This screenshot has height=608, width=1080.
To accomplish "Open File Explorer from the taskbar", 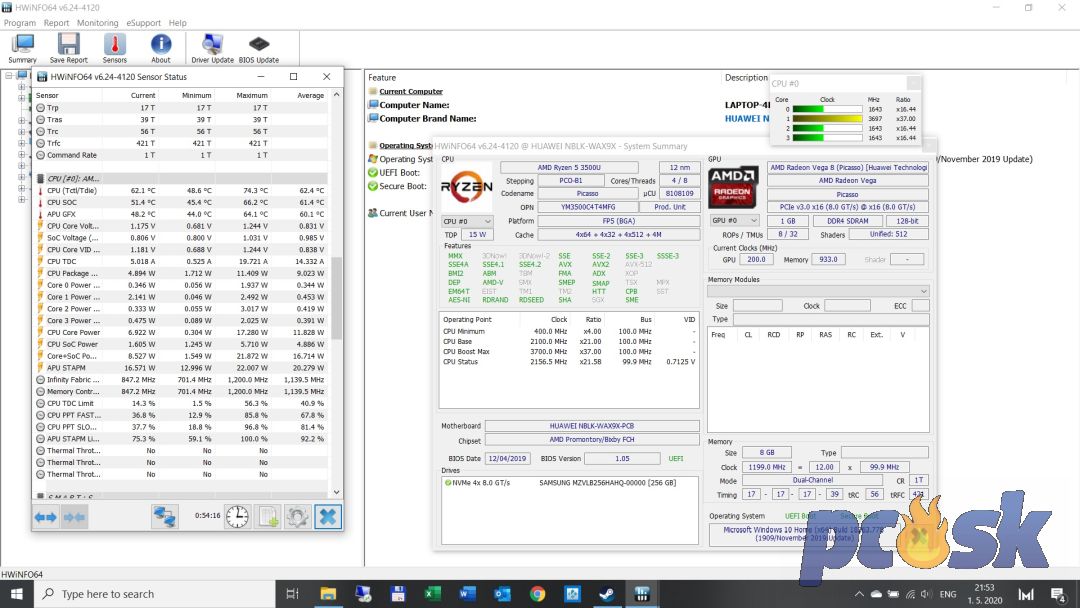I will click(328, 594).
